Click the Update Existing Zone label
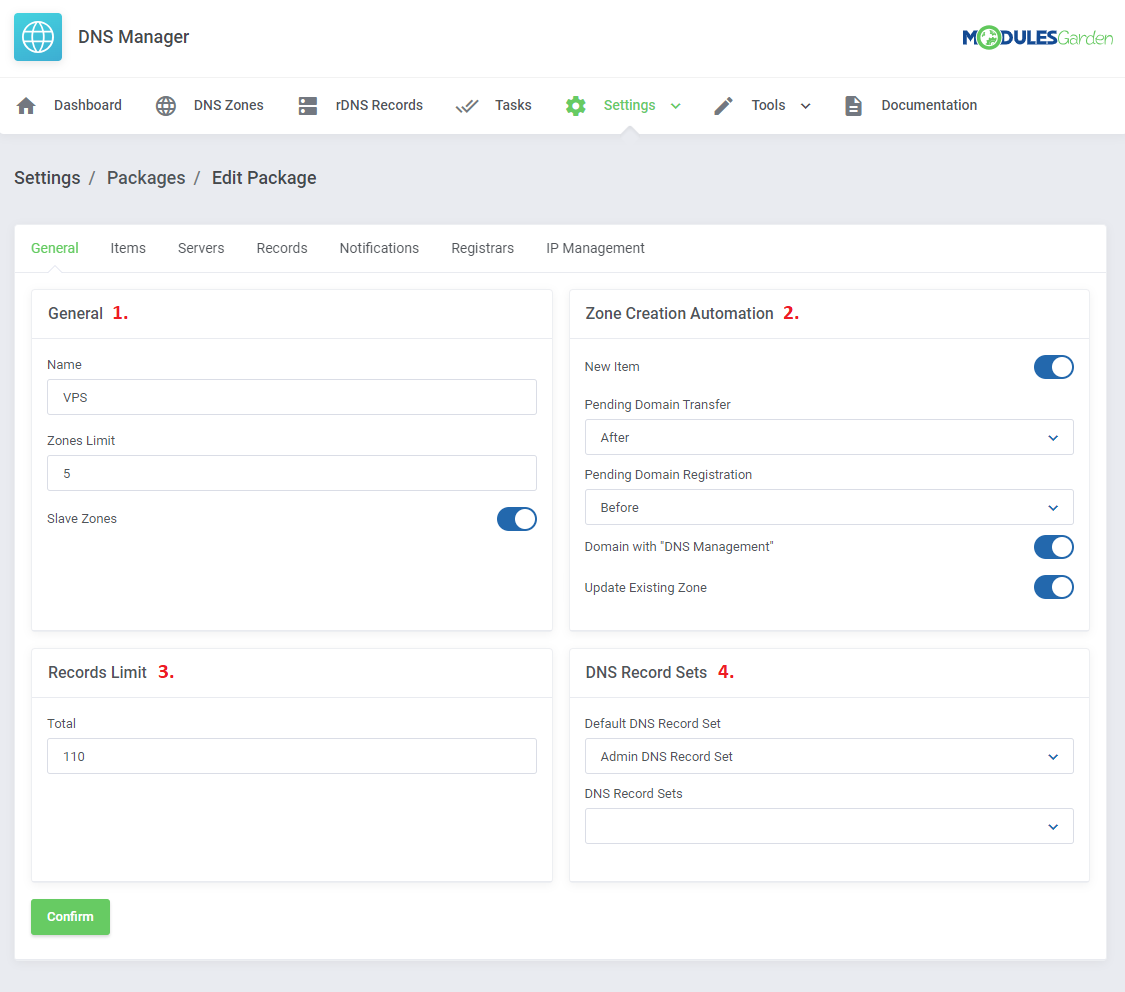The image size is (1125, 992). (646, 587)
